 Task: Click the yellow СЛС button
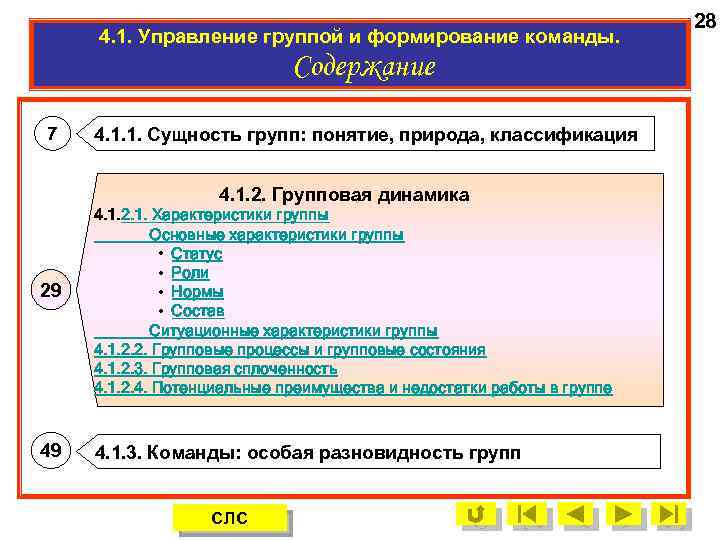click(230, 518)
